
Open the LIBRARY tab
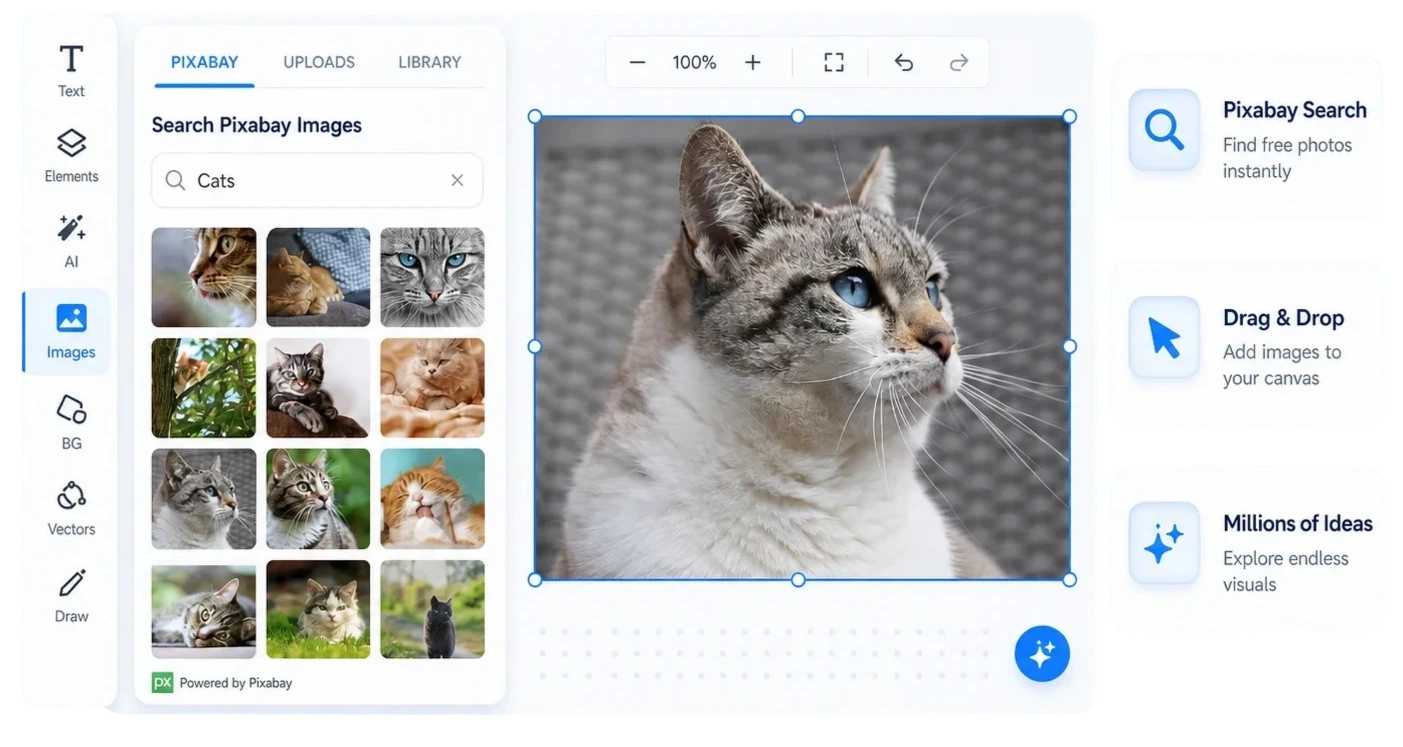pyautogui.click(x=430, y=62)
